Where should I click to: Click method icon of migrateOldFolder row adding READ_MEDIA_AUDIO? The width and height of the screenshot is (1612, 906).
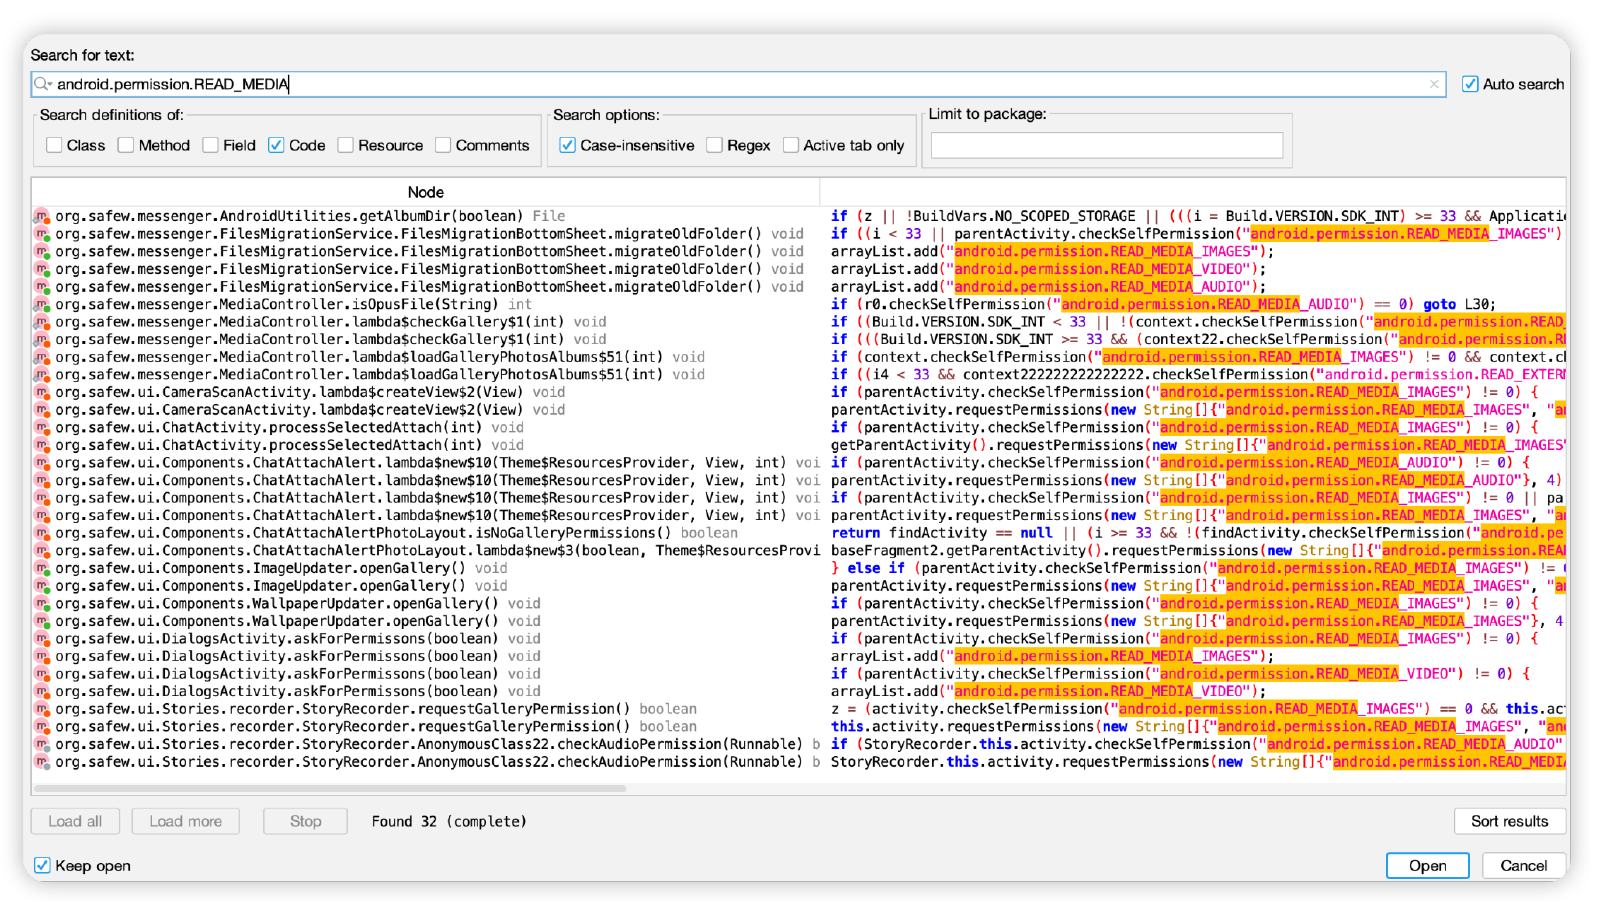(42, 287)
